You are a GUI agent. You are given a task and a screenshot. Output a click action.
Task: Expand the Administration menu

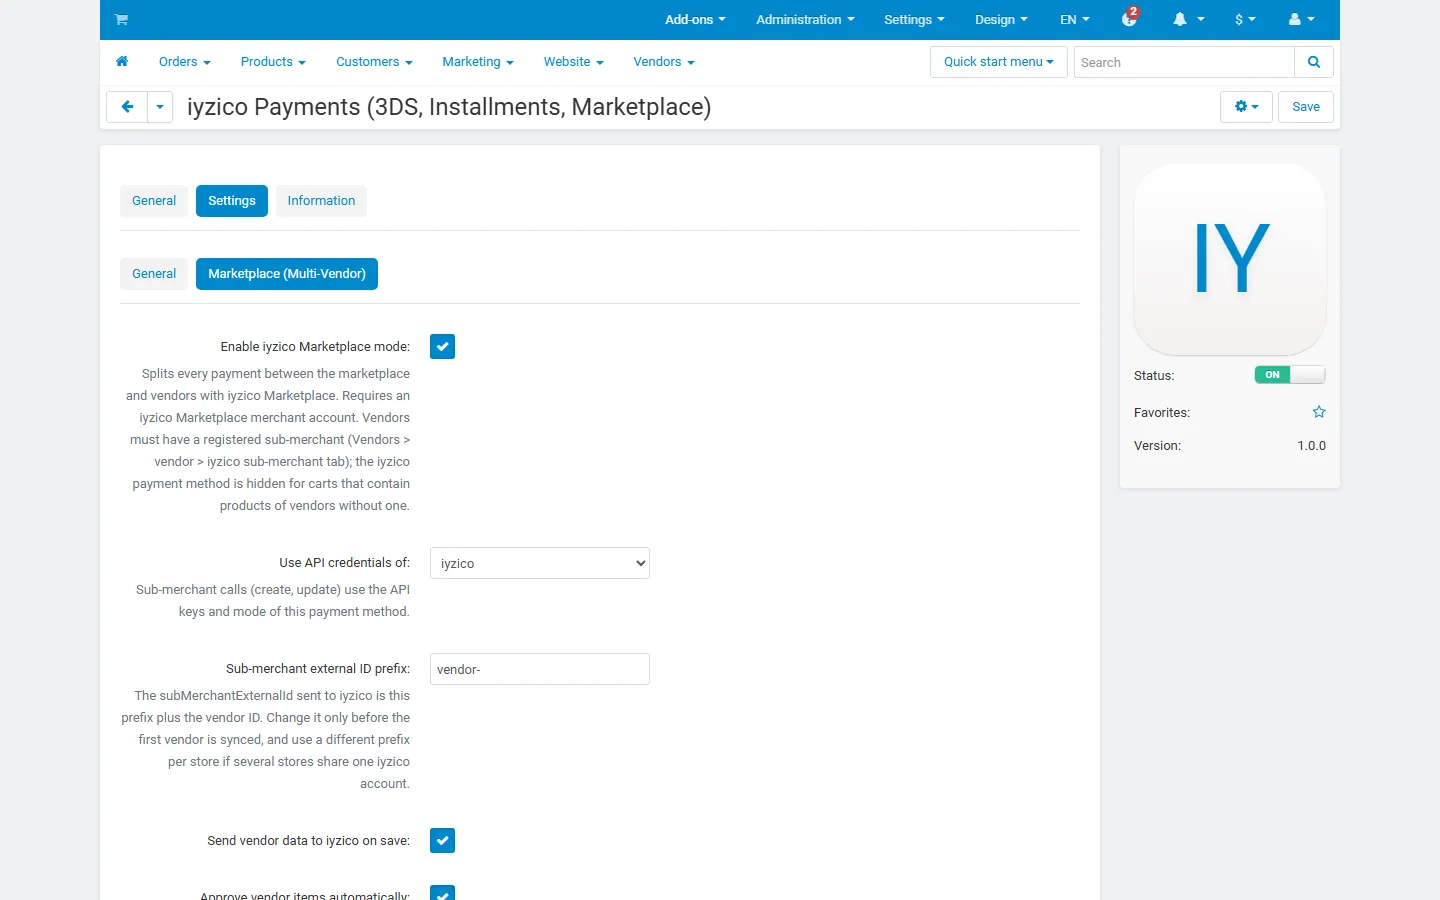805,20
